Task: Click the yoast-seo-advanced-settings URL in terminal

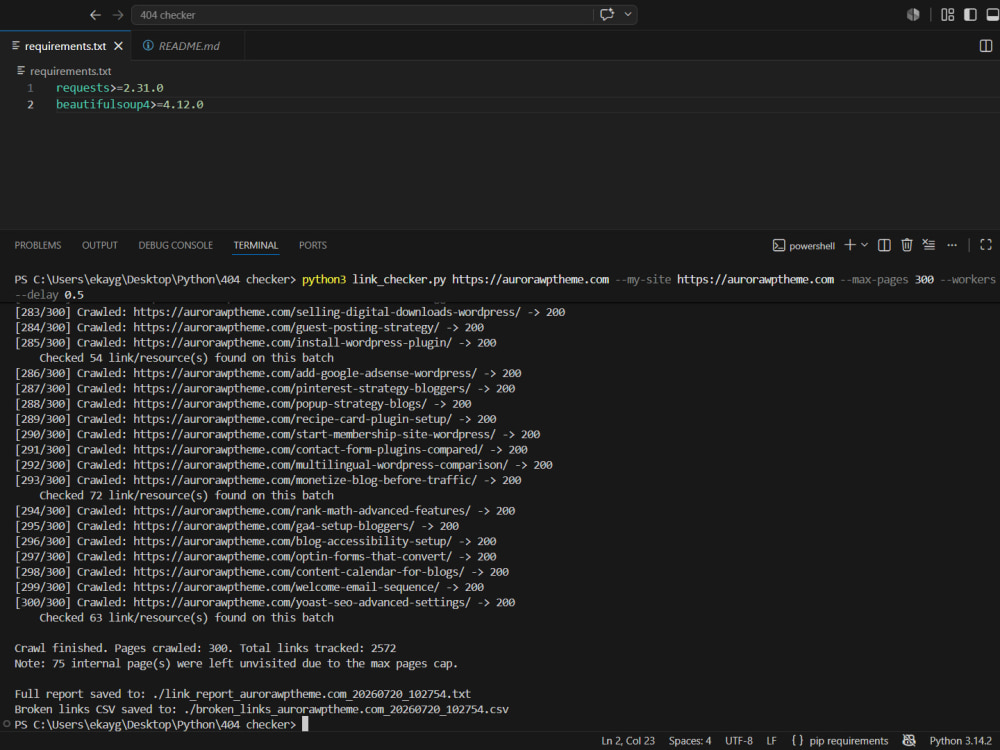Action: 302,602
